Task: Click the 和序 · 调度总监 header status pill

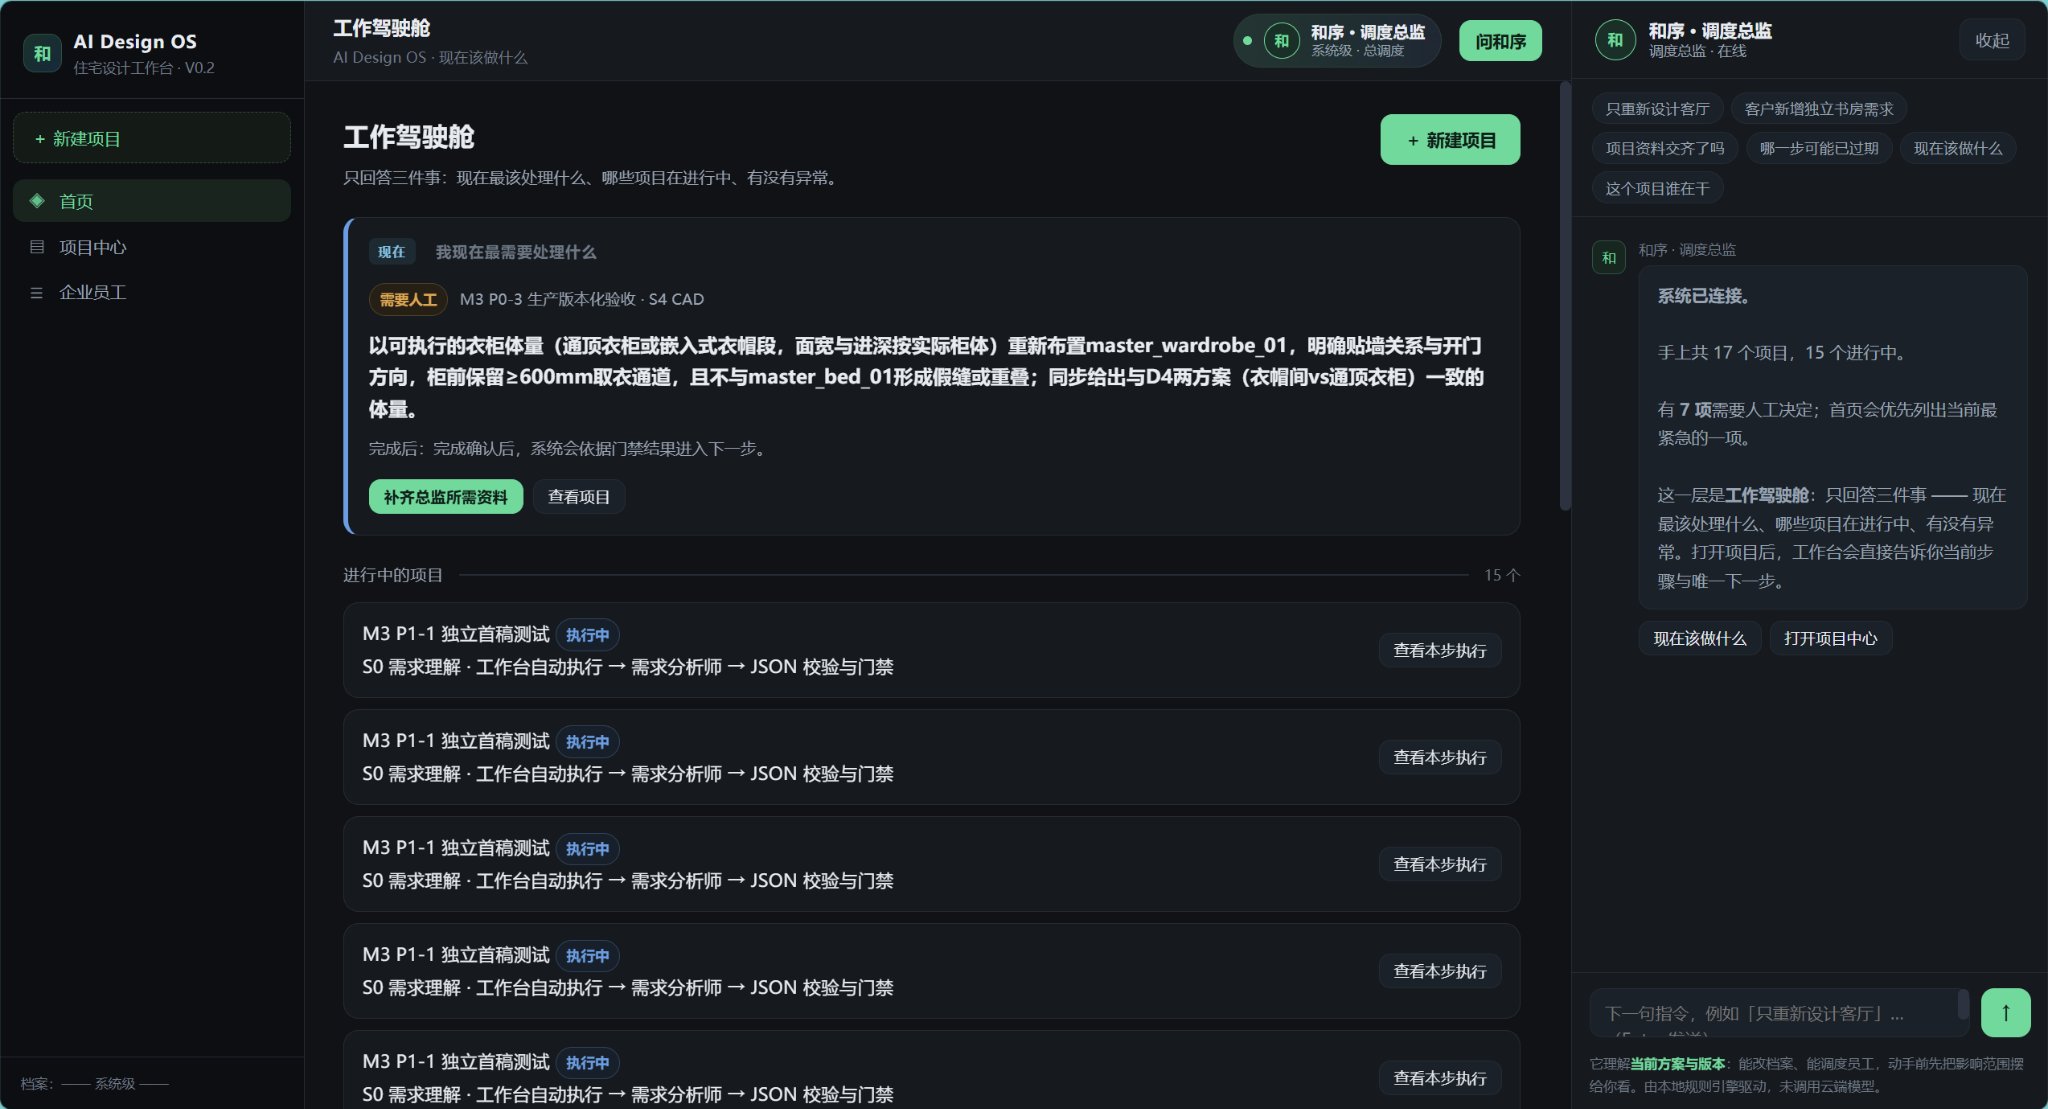Action: pyautogui.click(x=1337, y=41)
